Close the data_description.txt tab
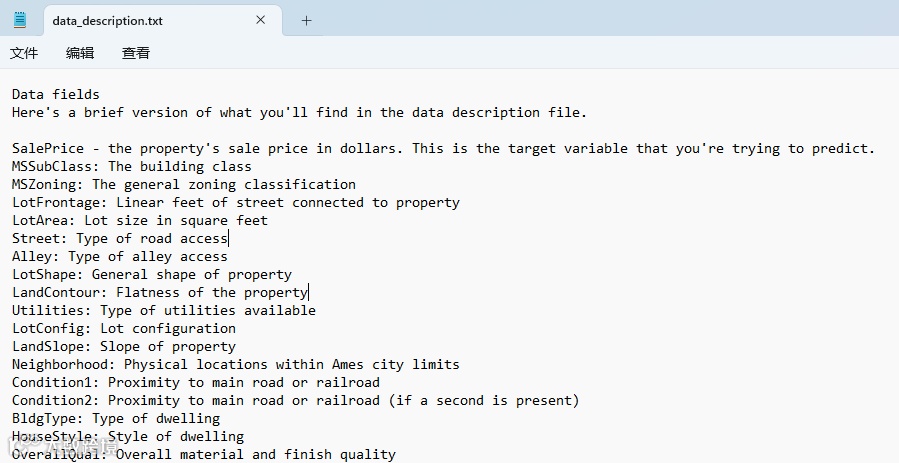The width and height of the screenshot is (899, 463). pyautogui.click(x=261, y=20)
